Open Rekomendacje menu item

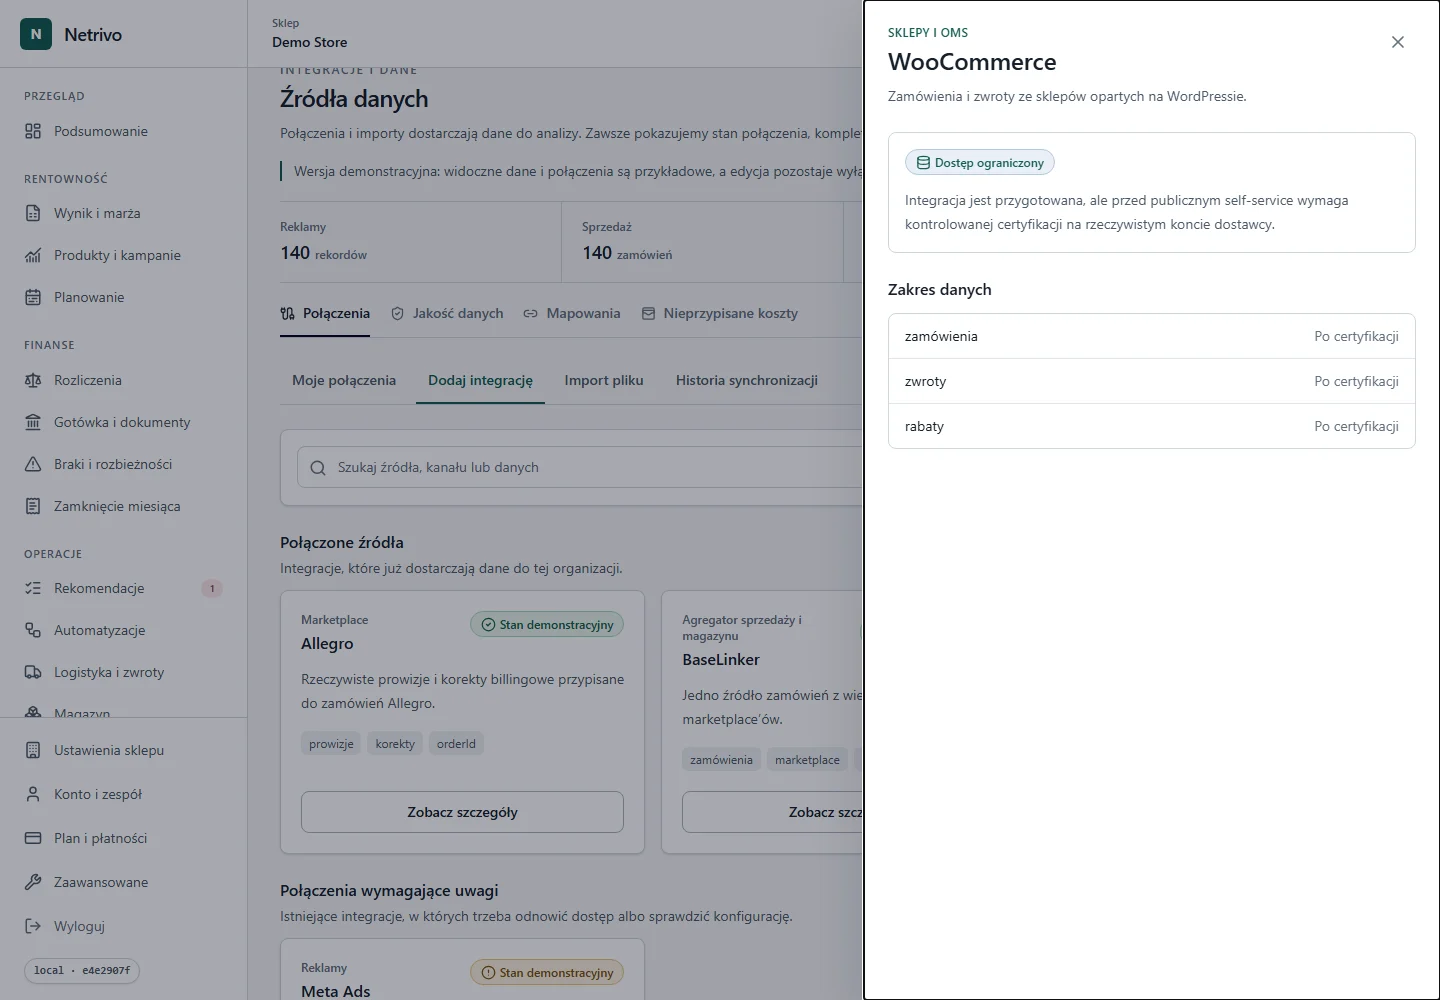(x=123, y=588)
